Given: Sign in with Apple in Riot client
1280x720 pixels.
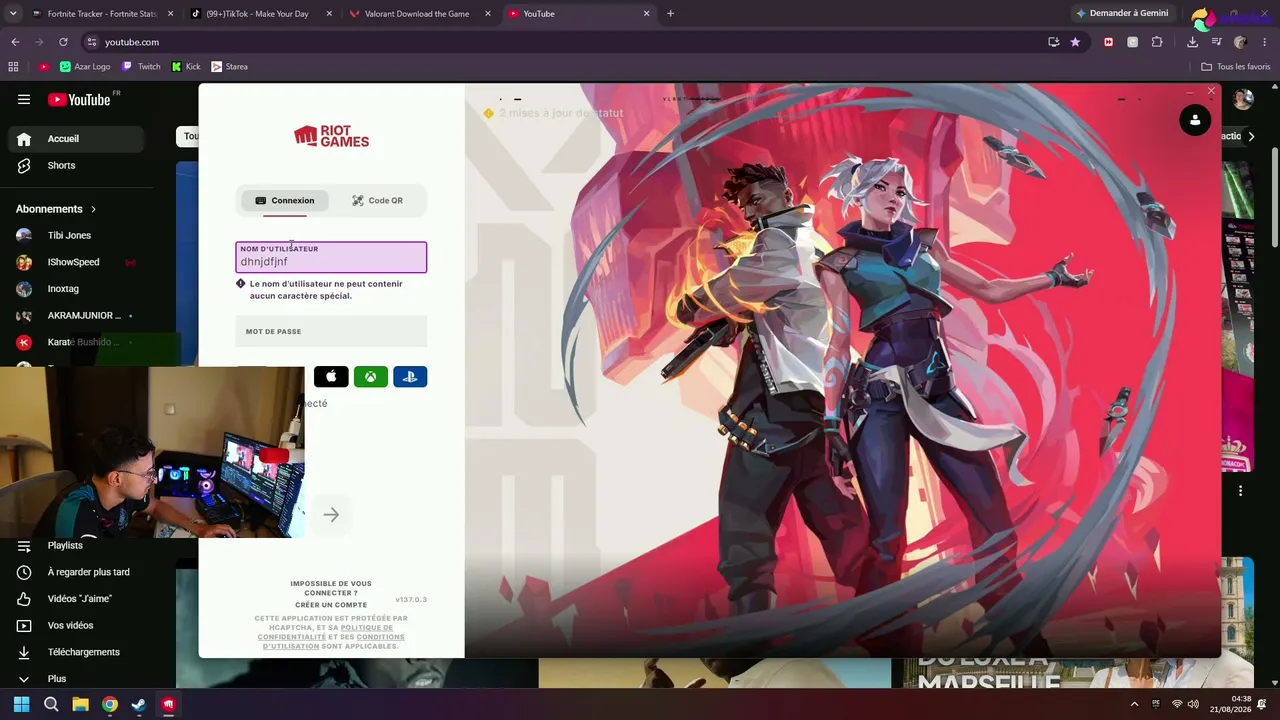Looking at the screenshot, I should click(x=331, y=377).
